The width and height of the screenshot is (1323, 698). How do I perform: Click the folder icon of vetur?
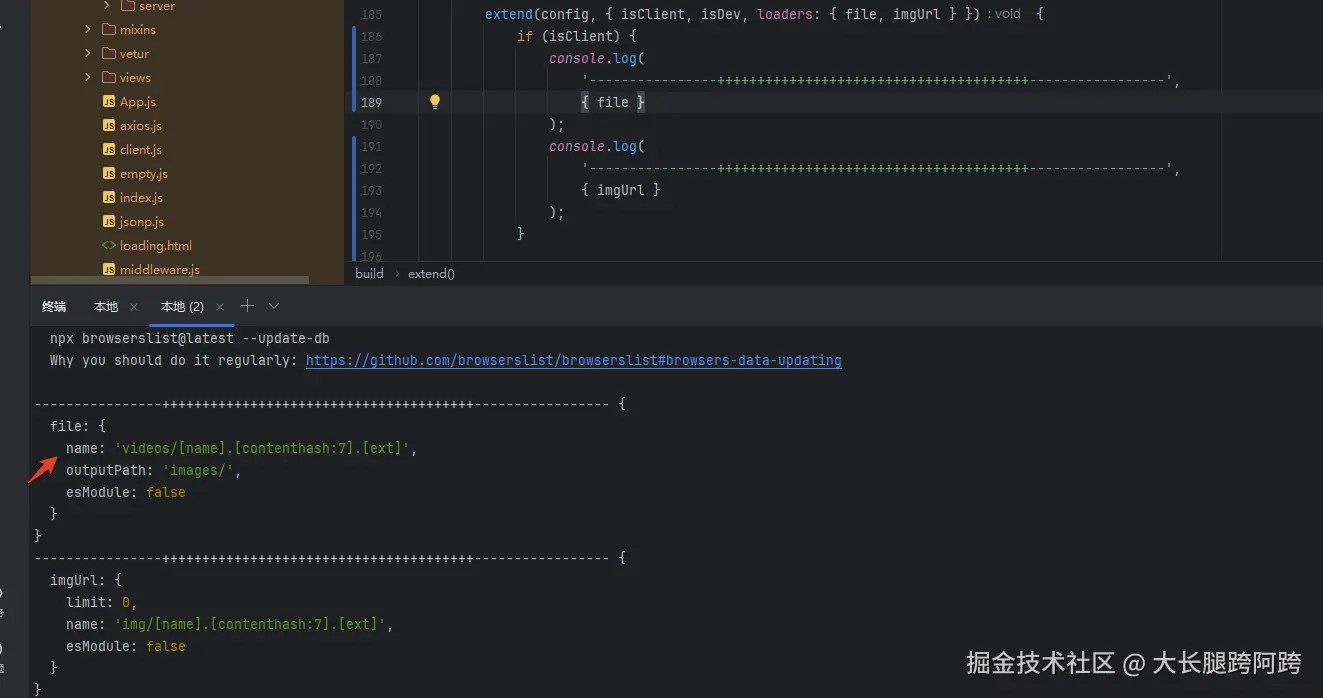coord(109,54)
